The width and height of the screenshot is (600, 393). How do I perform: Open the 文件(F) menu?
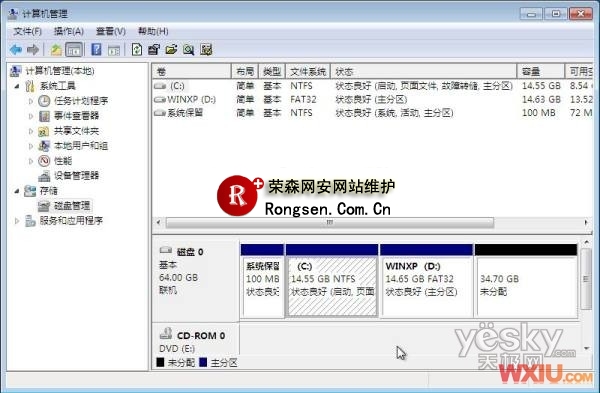pyautogui.click(x=27, y=31)
